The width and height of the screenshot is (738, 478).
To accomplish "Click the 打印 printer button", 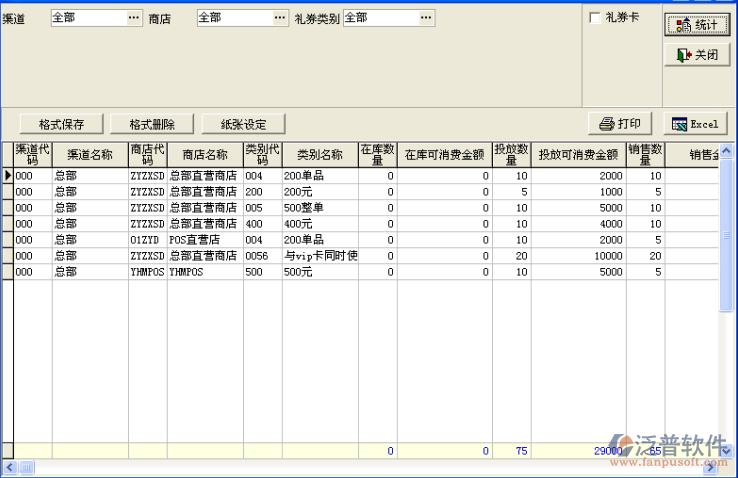I will pos(620,124).
